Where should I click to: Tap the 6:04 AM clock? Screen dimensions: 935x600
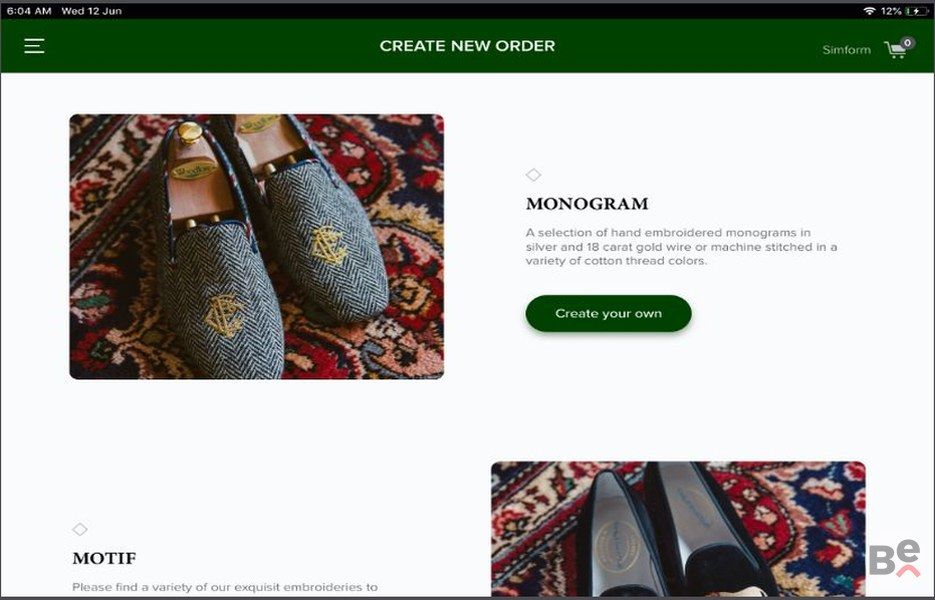tap(28, 11)
